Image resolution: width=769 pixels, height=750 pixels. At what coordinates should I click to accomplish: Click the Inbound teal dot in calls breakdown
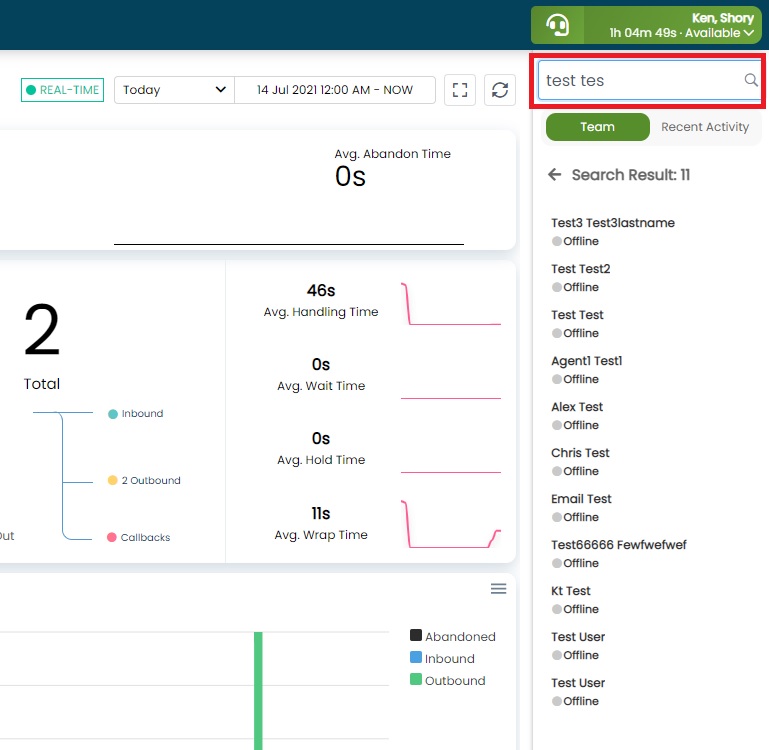pos(113,414)
